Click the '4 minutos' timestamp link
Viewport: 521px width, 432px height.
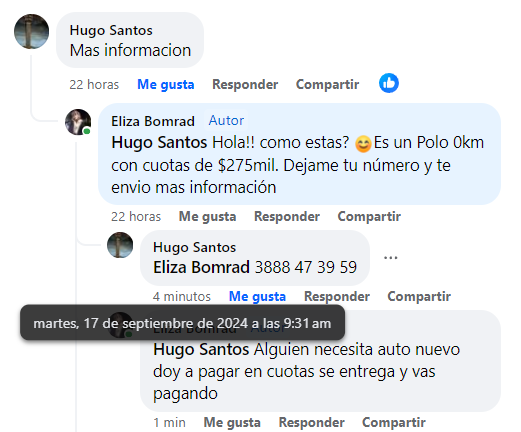coord(182,296)
